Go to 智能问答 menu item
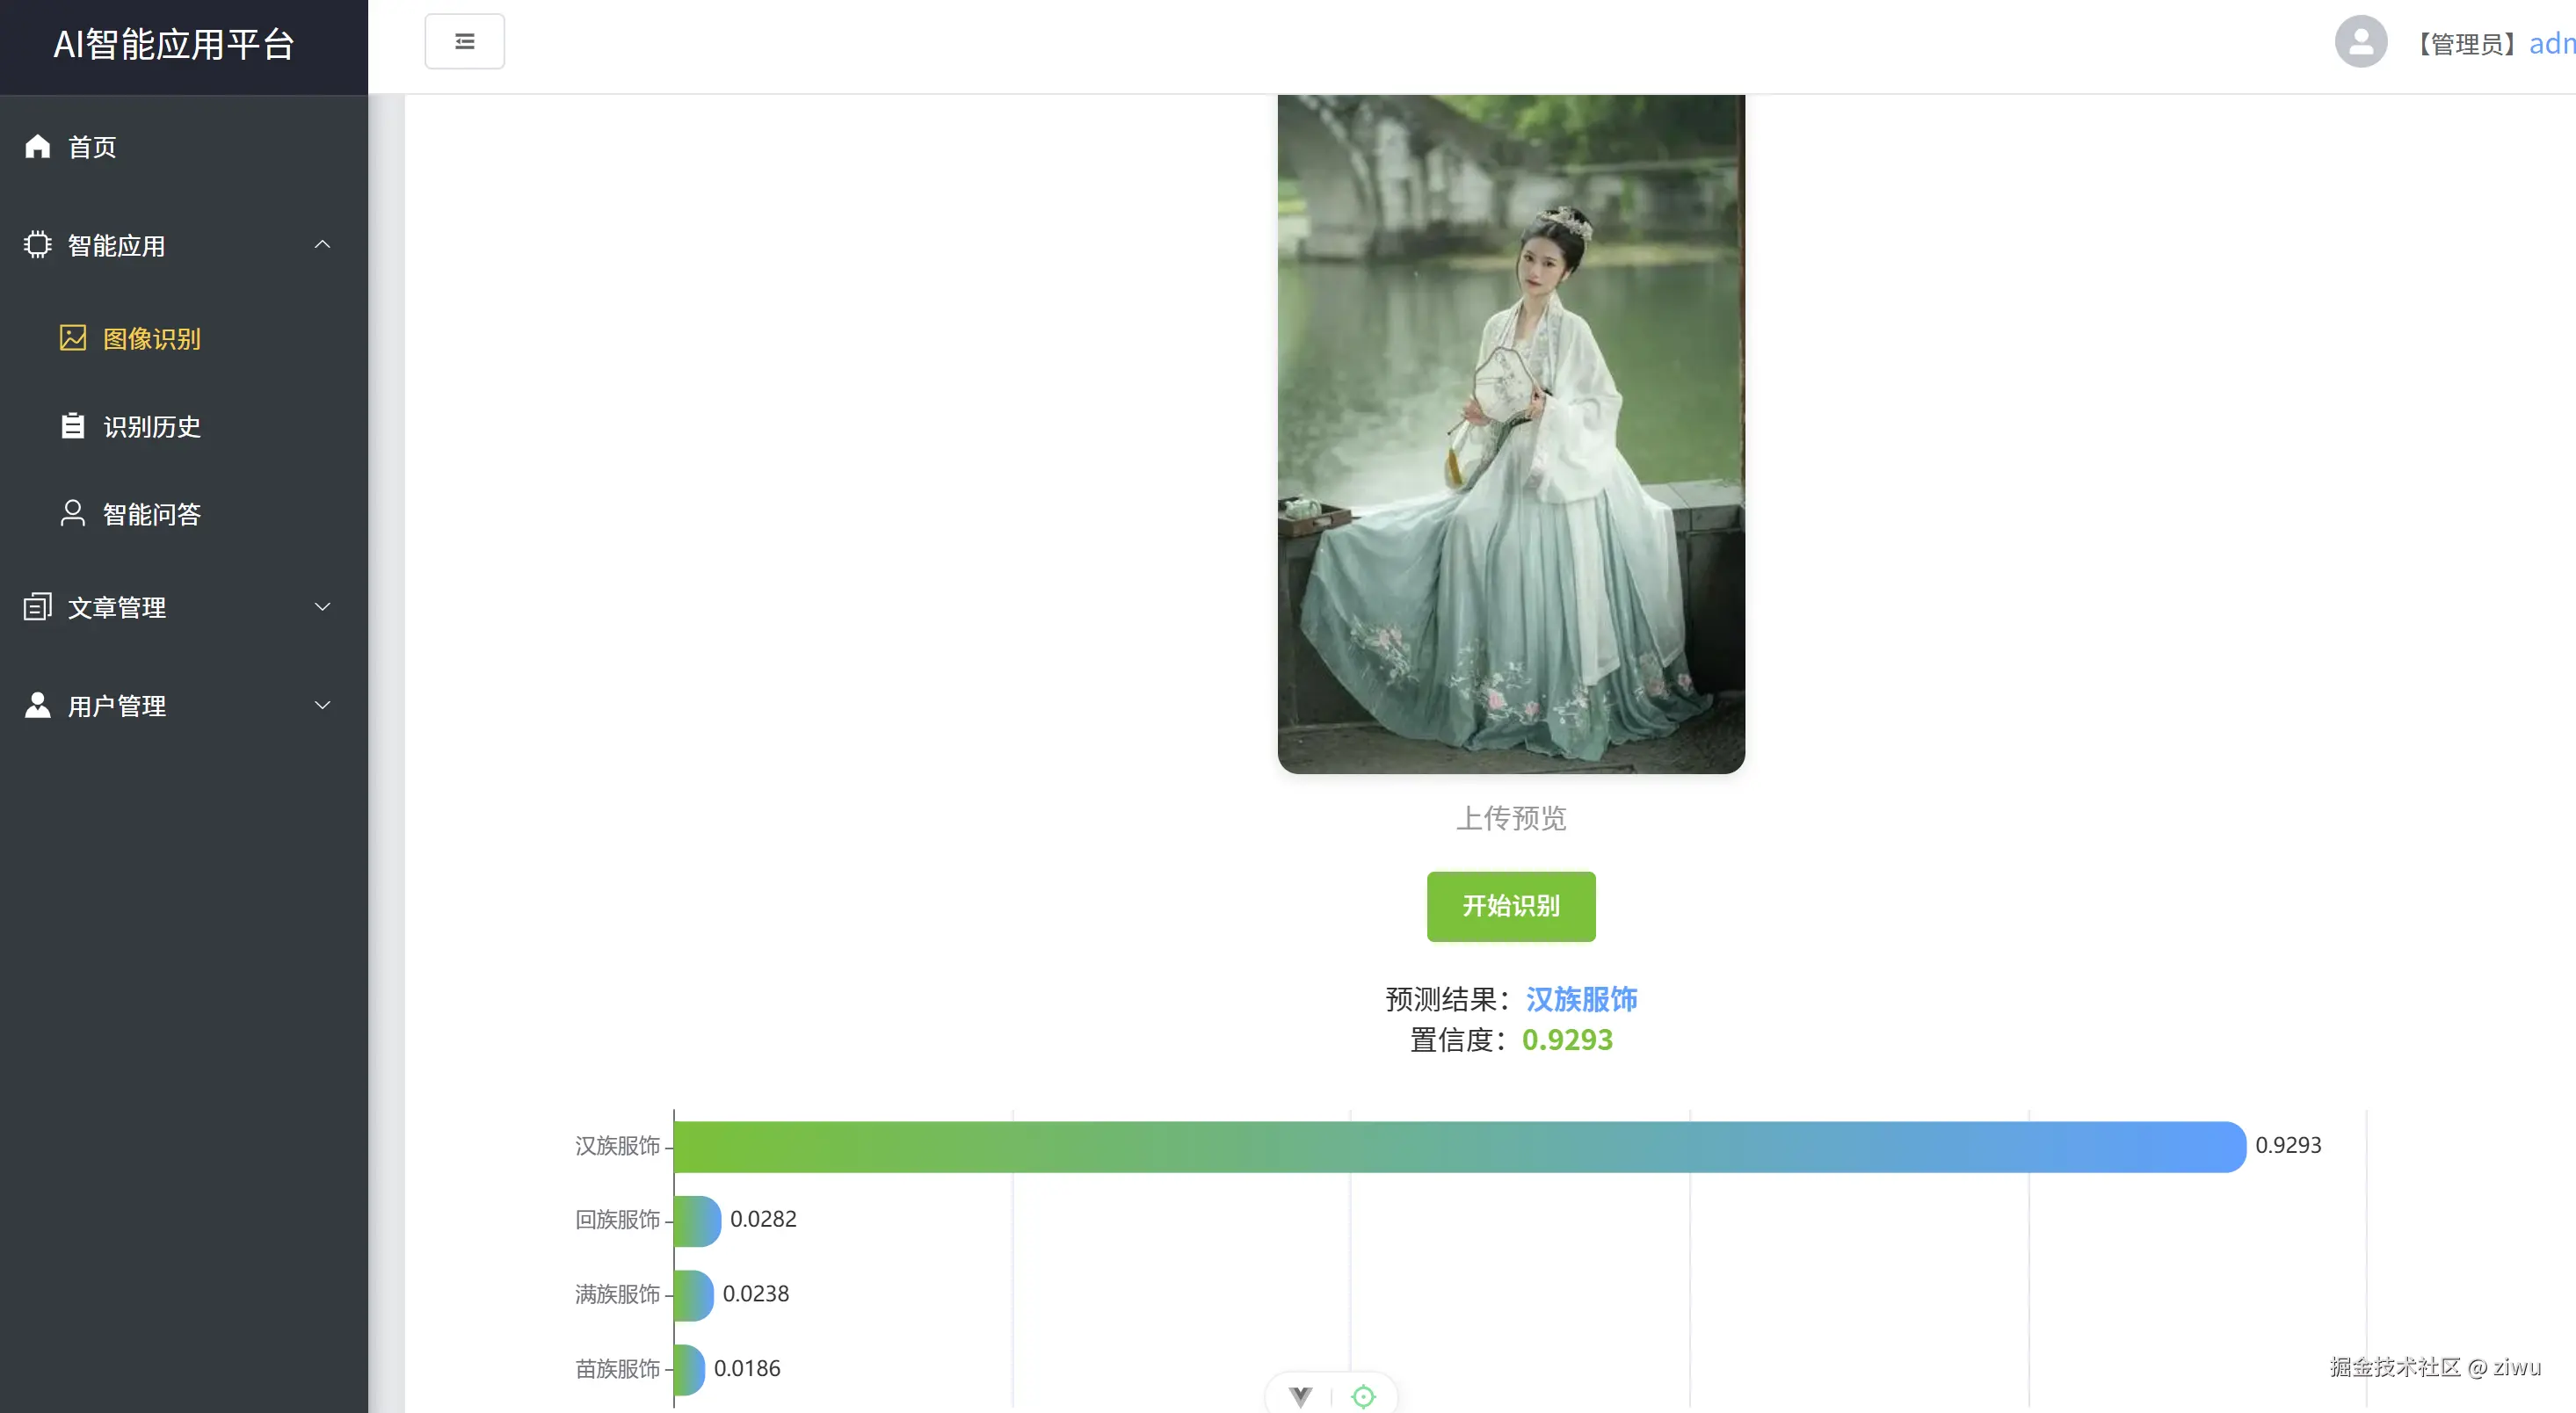The width and height of the screenshot is (2576, 1413). point(152,515)
